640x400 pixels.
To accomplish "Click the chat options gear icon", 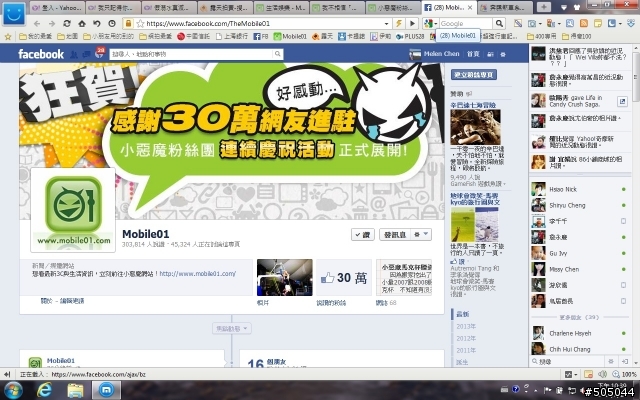I will (x=611, y=361).
